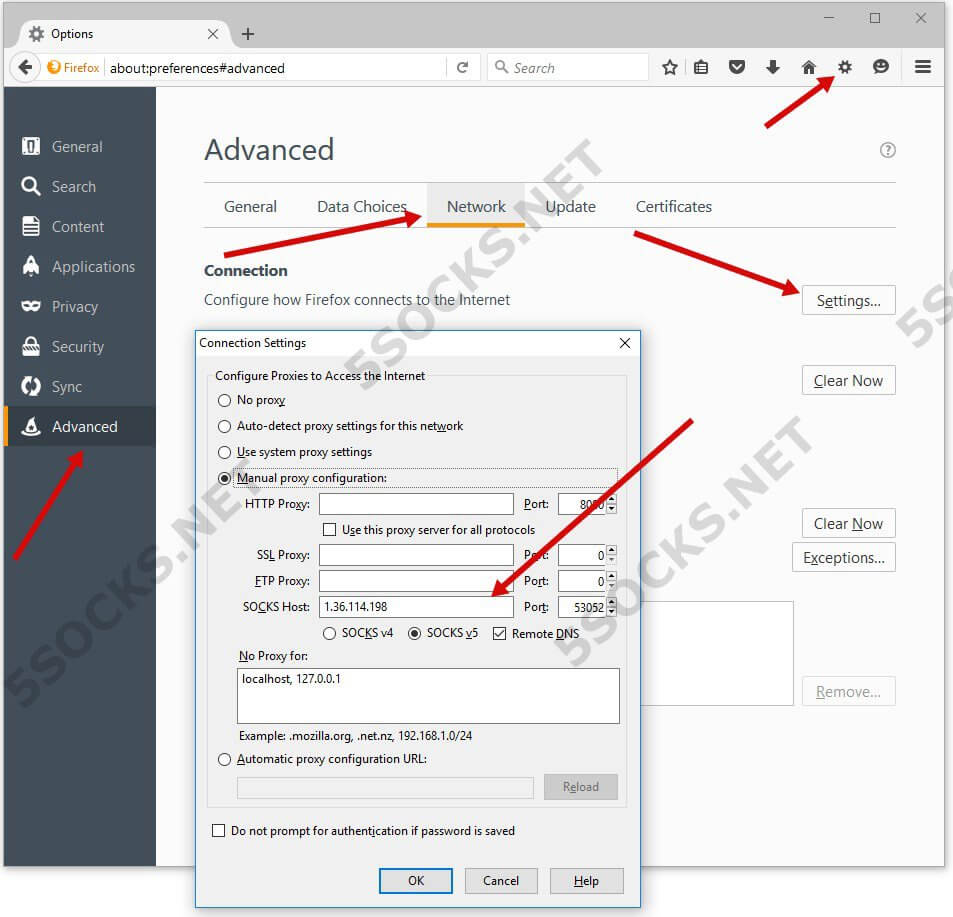Toggle the Remote DNS checkbox

pos(500,634)
